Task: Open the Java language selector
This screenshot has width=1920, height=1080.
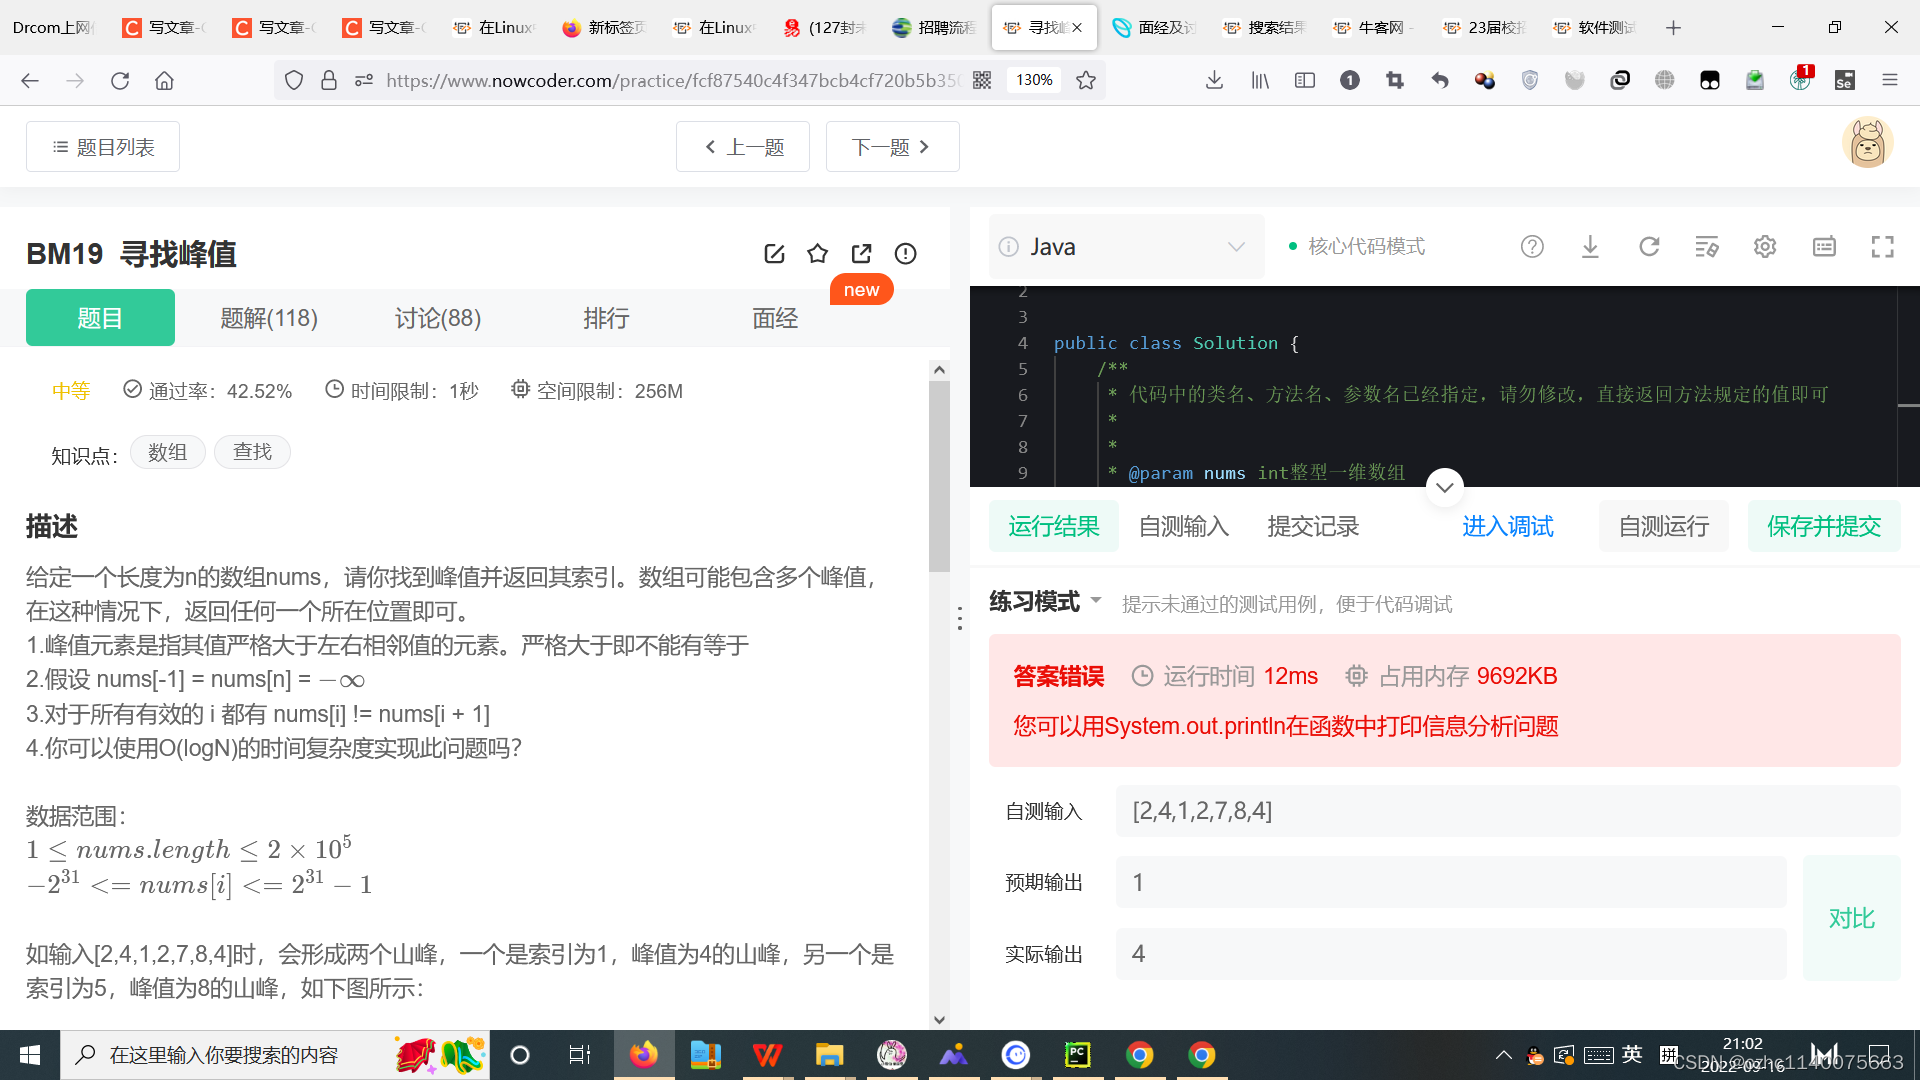Action: (1125, 246)
